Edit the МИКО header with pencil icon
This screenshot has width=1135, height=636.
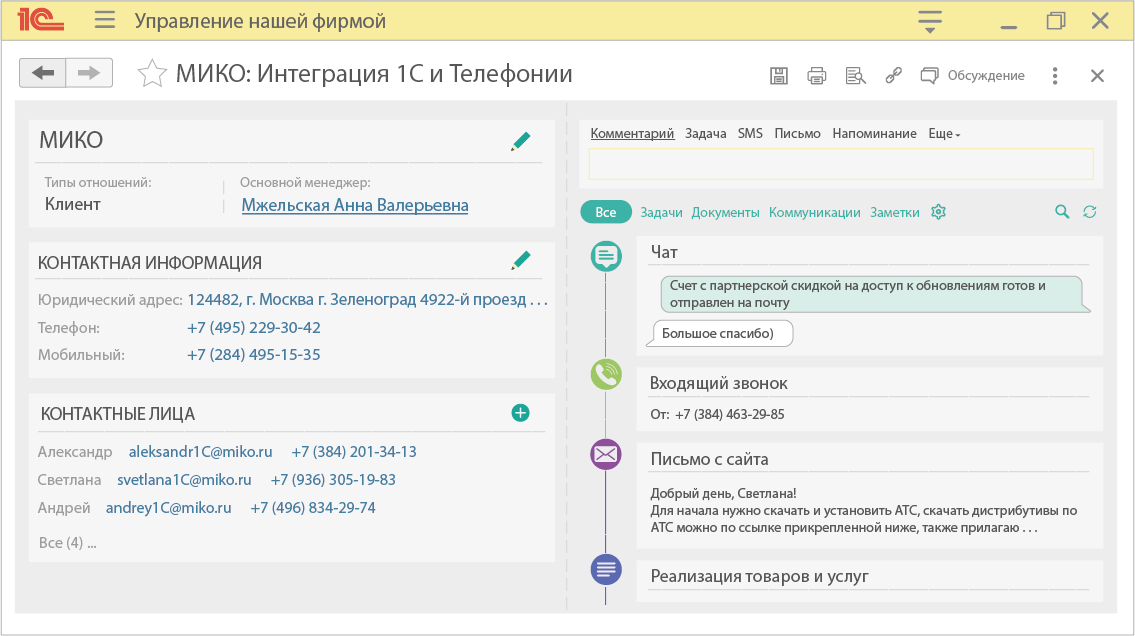click(x=520, y=141)
